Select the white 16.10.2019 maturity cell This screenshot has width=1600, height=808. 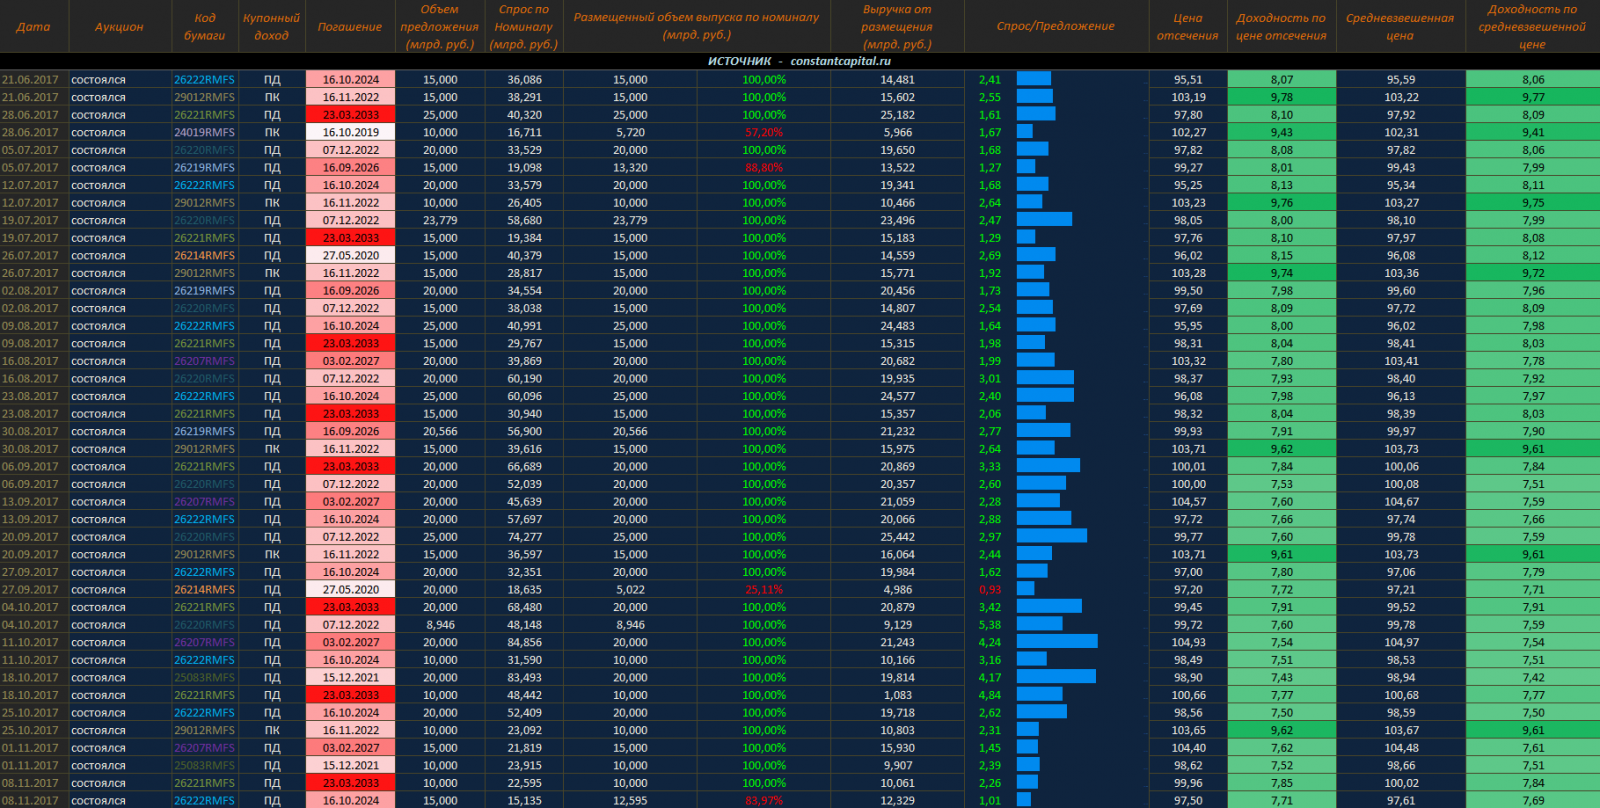[350, 132]
